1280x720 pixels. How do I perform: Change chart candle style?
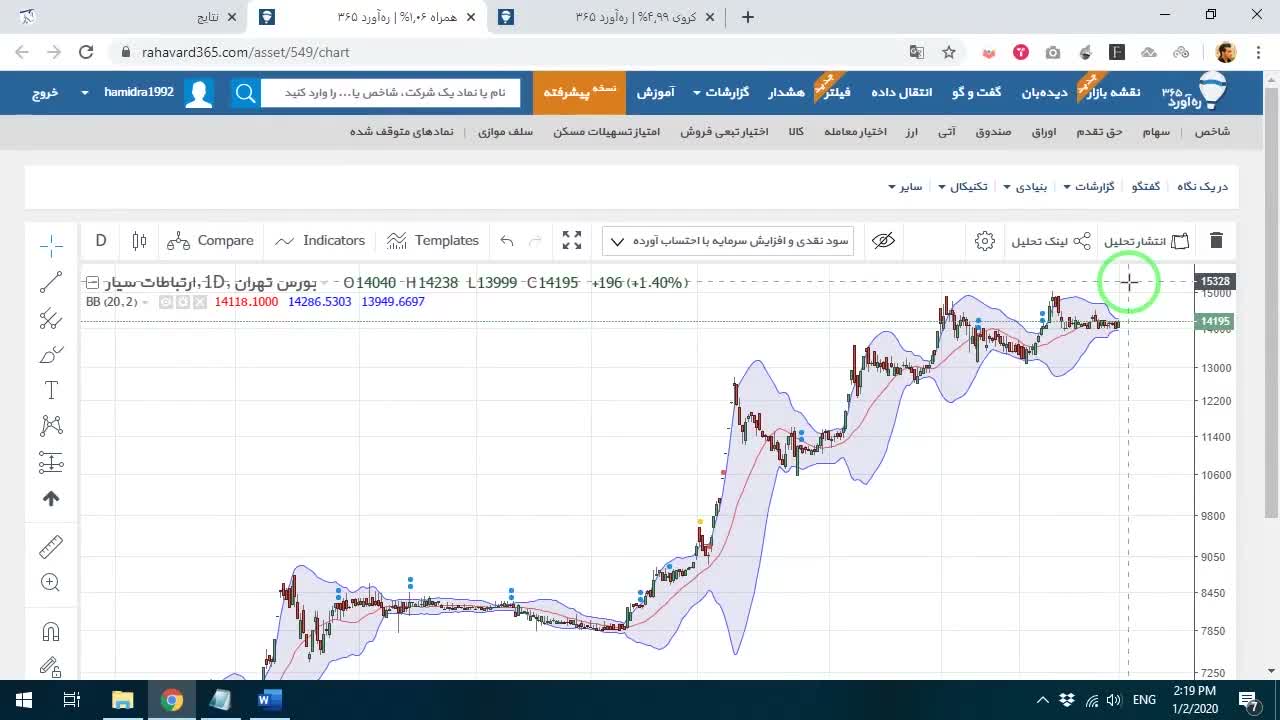point(139,241)
